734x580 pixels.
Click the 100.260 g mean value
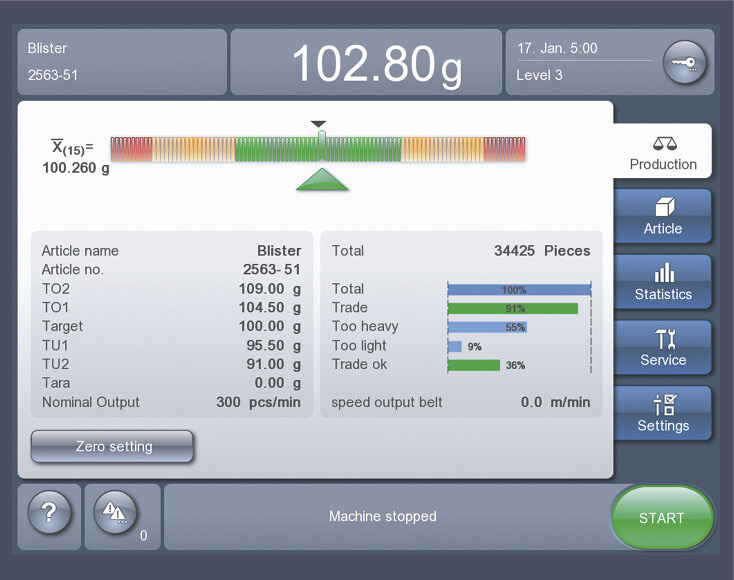(76, 168)
